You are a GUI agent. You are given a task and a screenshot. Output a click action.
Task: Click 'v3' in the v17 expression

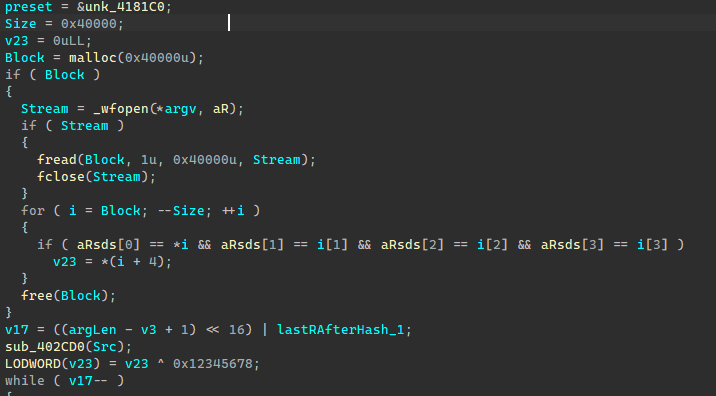pos(149,329)
